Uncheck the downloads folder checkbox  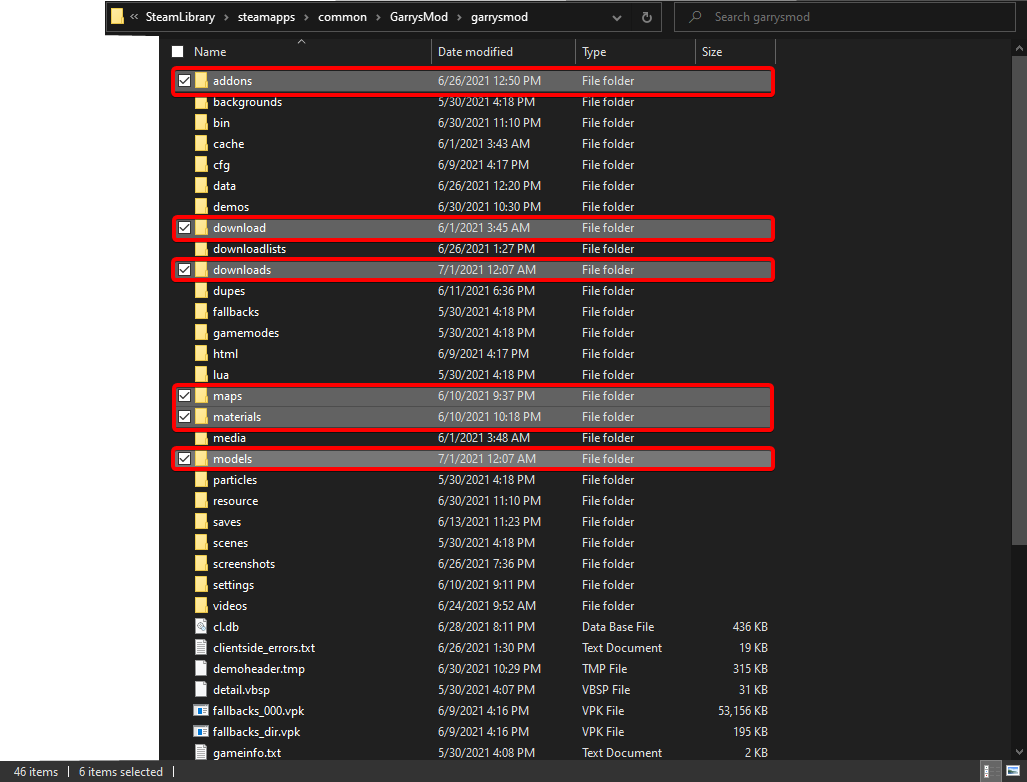pos(184,269)
